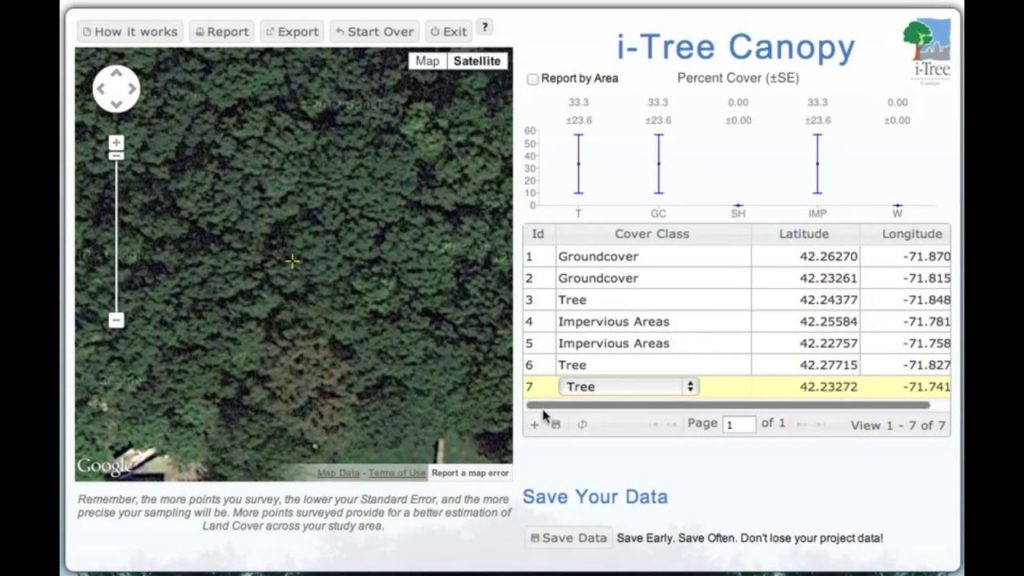
Task: Enable the Report by Area checkbox
Action: pyautogui.click(x=533, y=79)
